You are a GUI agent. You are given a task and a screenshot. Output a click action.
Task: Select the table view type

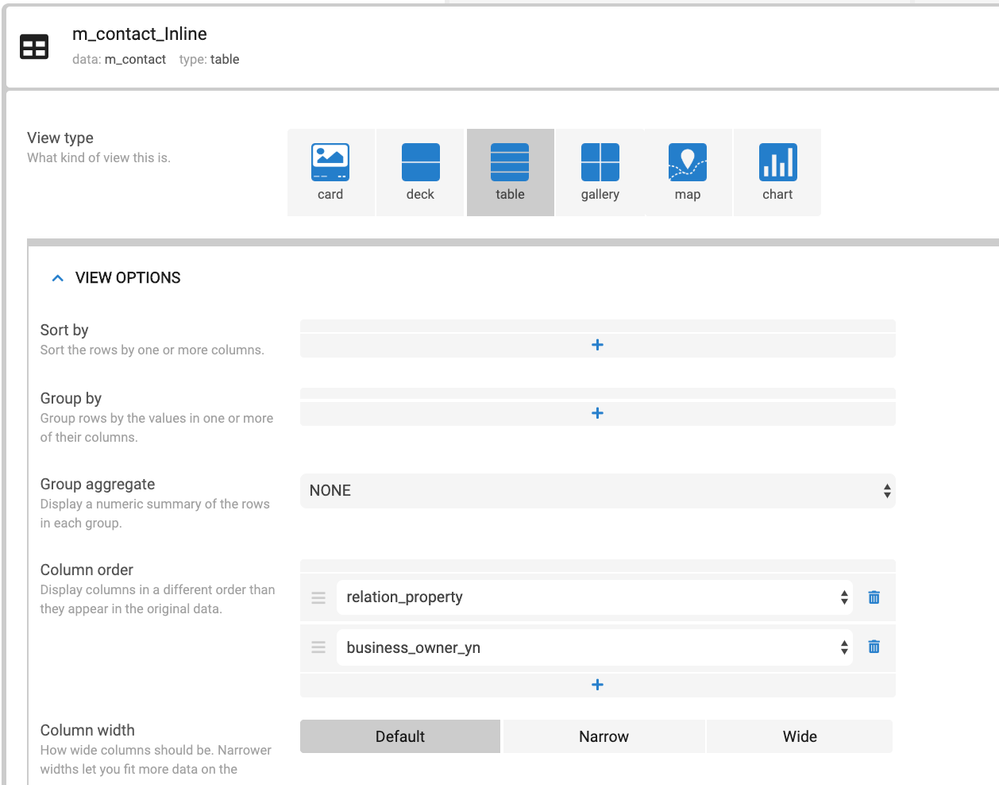(510, 173)
